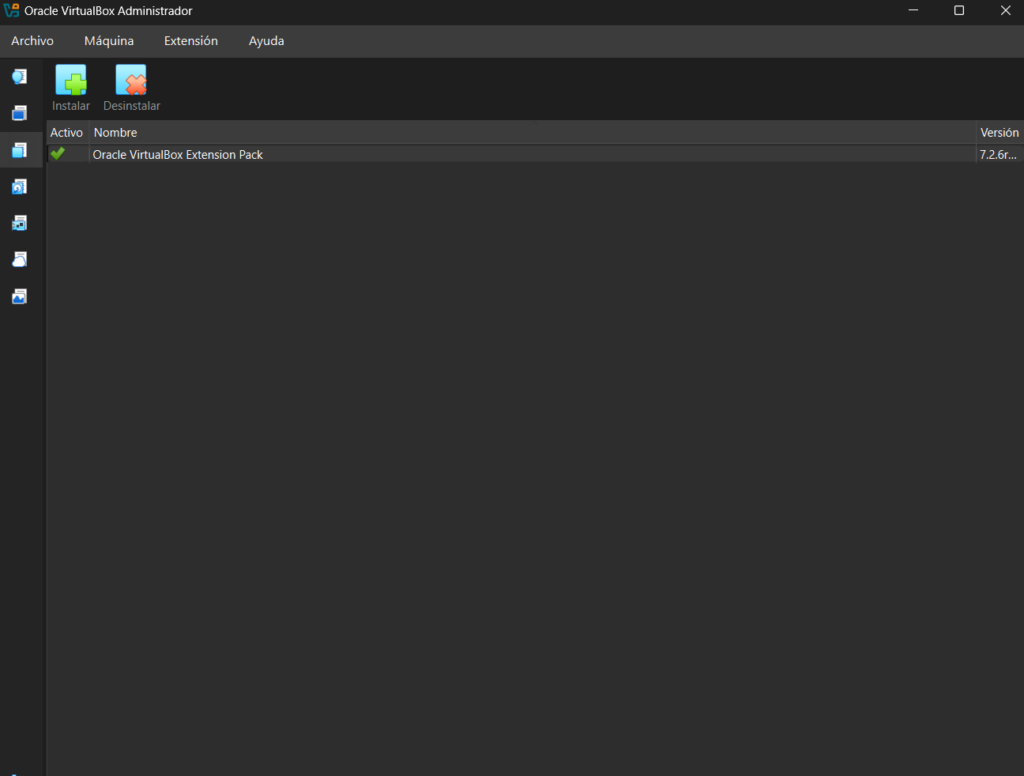Open the Welcome home tool in sidebar
Screen dimensions: 1024x776
pos(19,77)
